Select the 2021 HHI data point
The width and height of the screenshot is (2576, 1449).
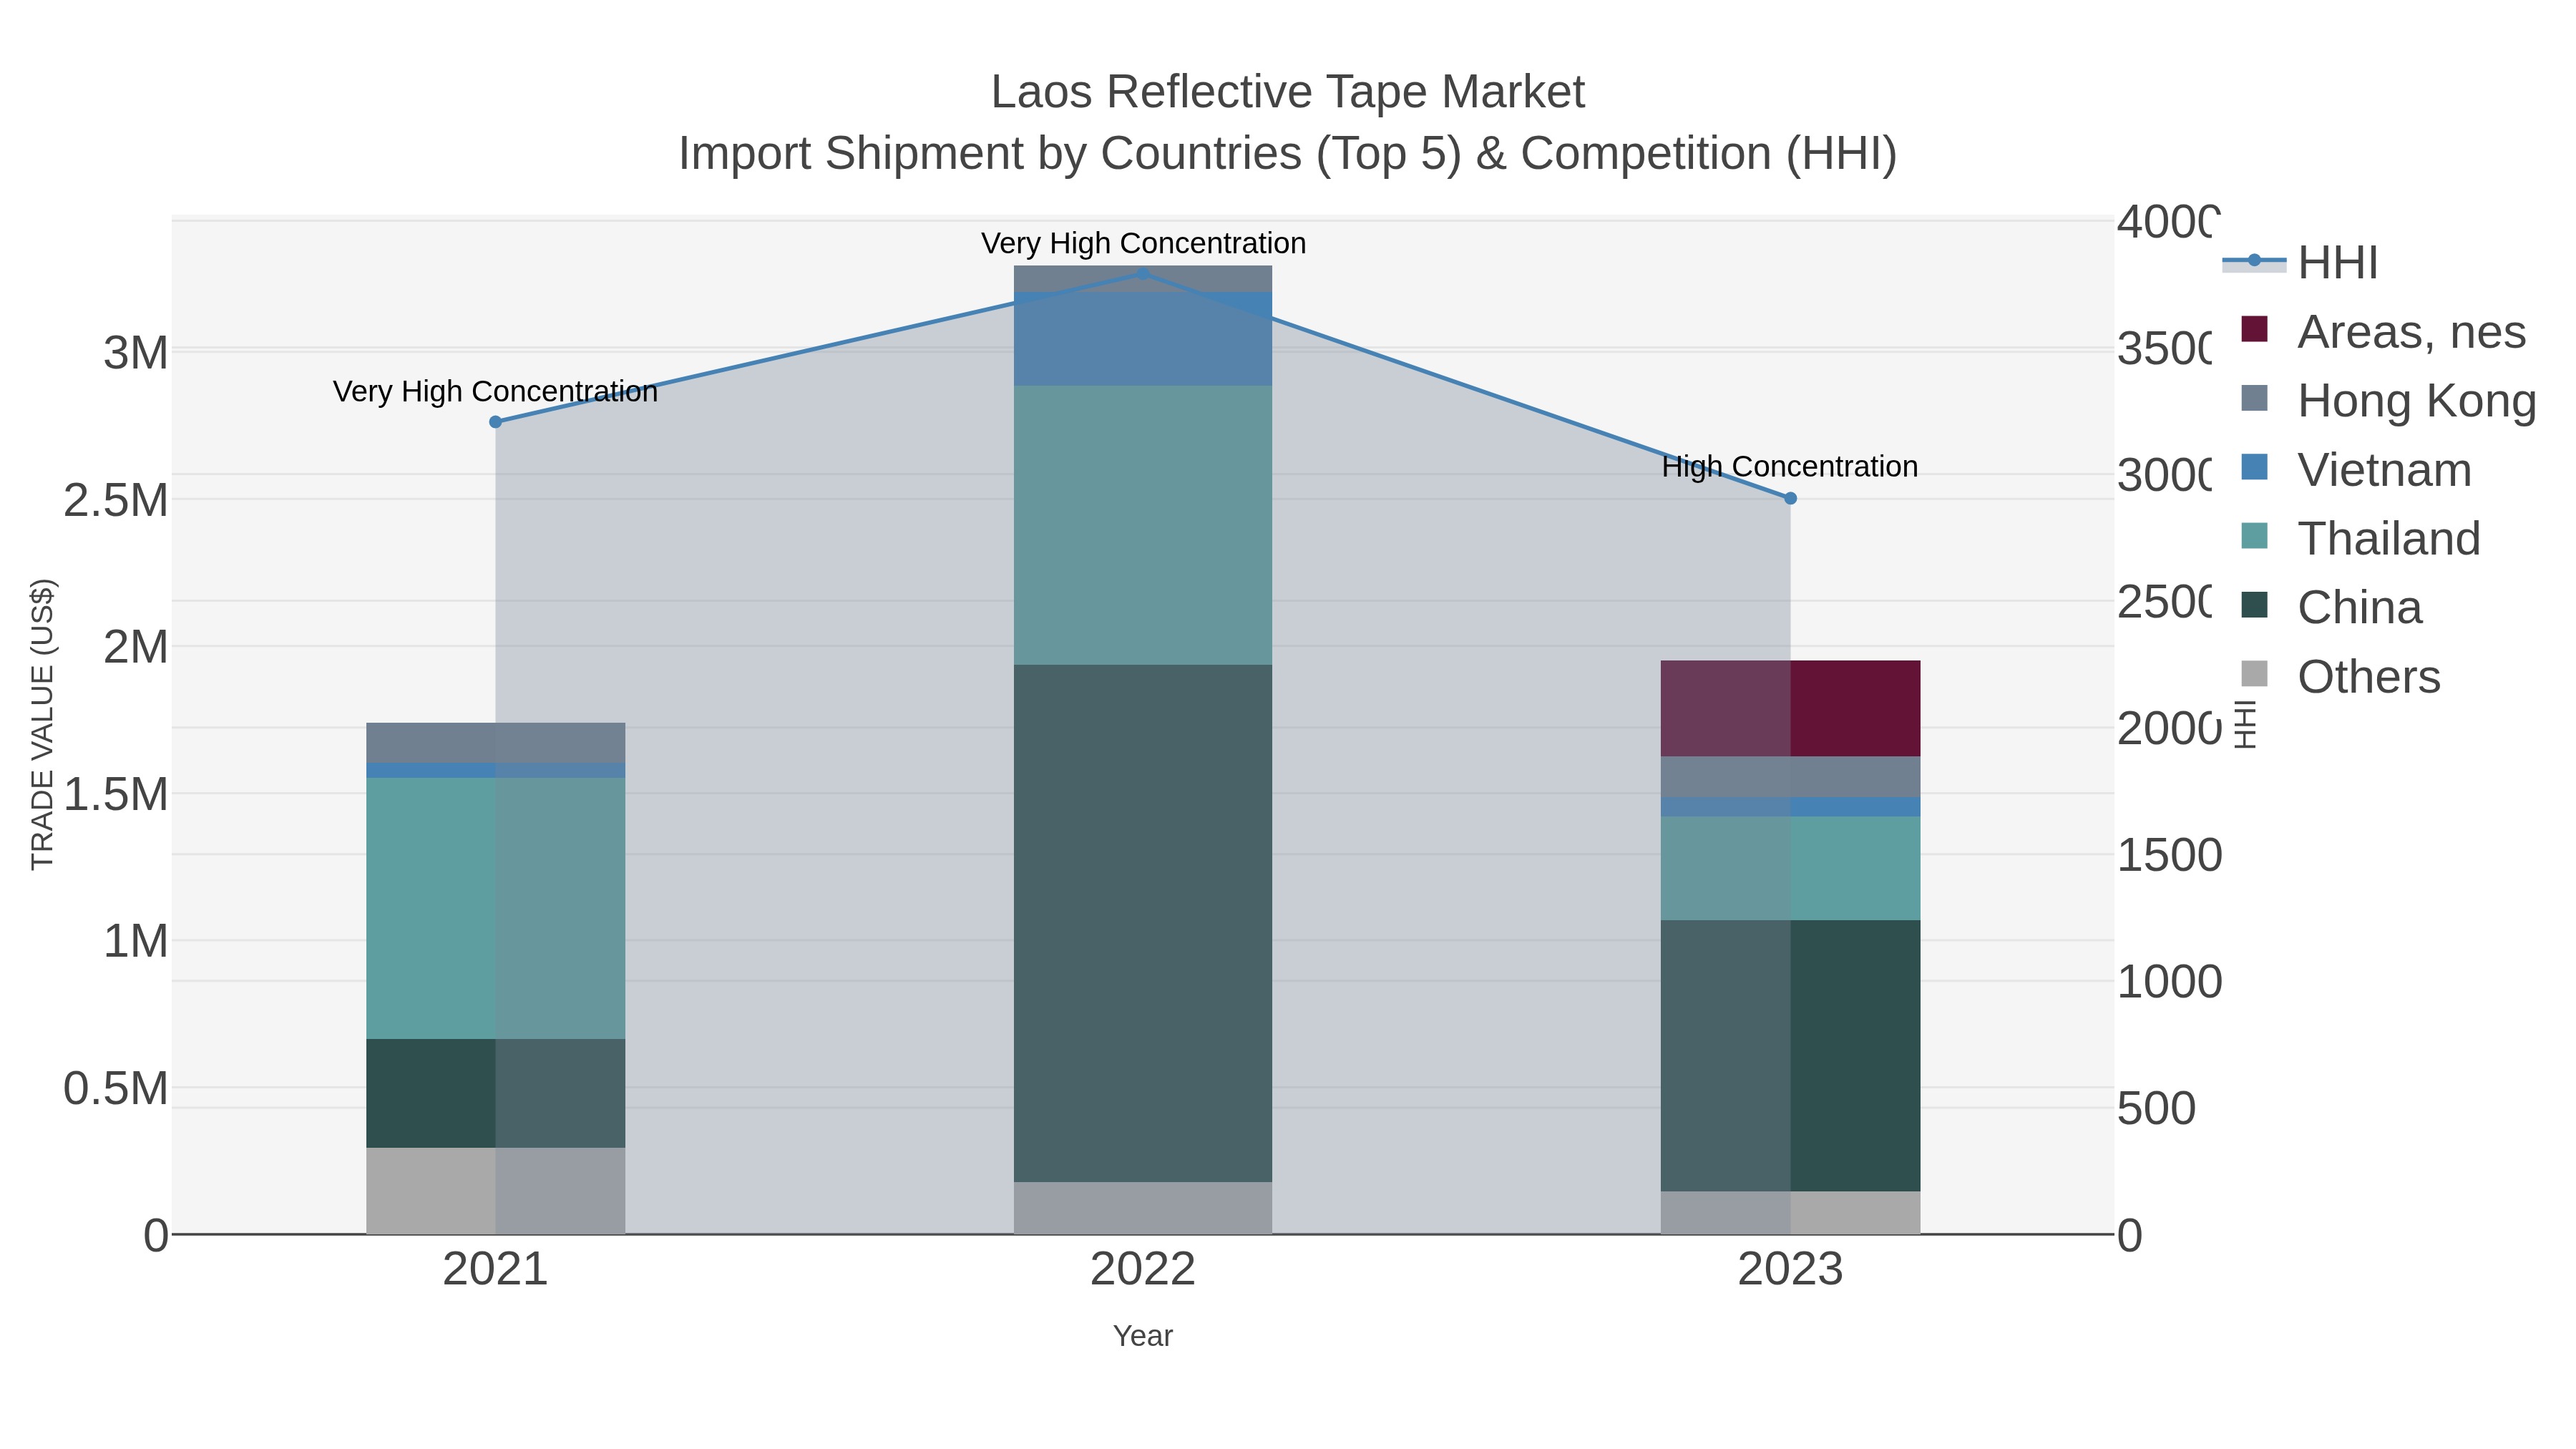(495, 422)
